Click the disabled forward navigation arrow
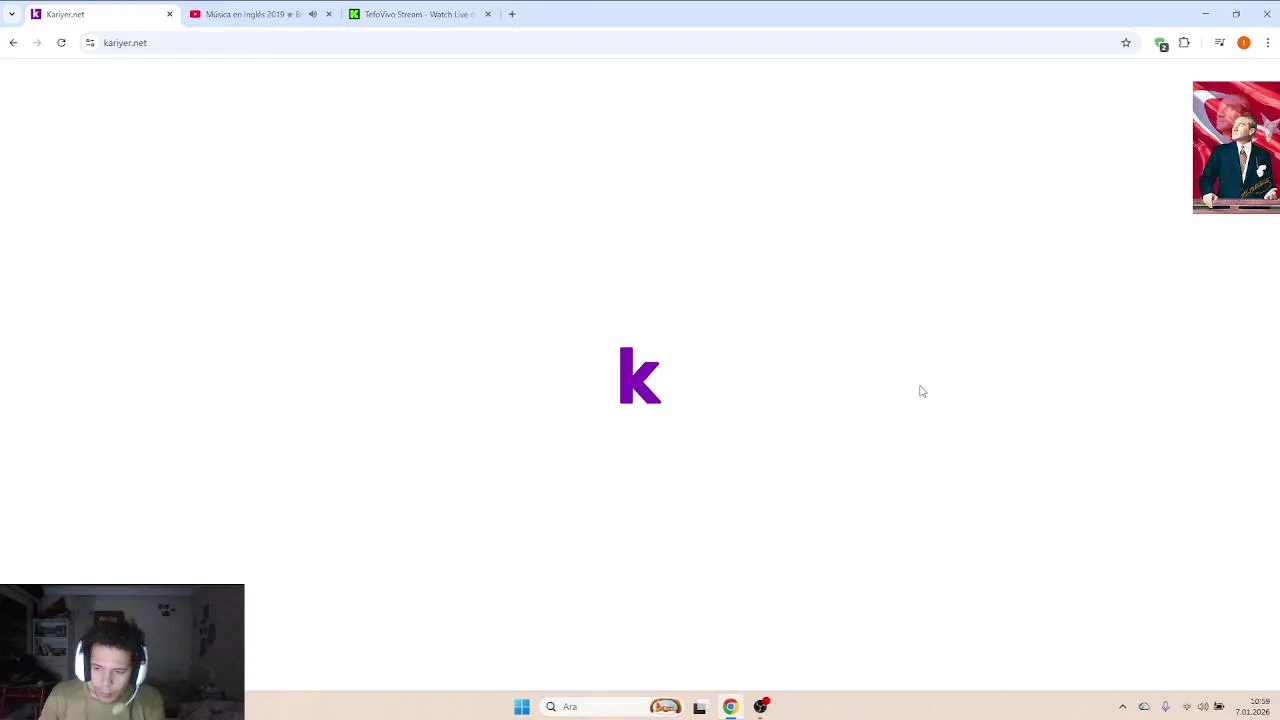Screen dimensions: 1280x720 [x=37, y=43]
